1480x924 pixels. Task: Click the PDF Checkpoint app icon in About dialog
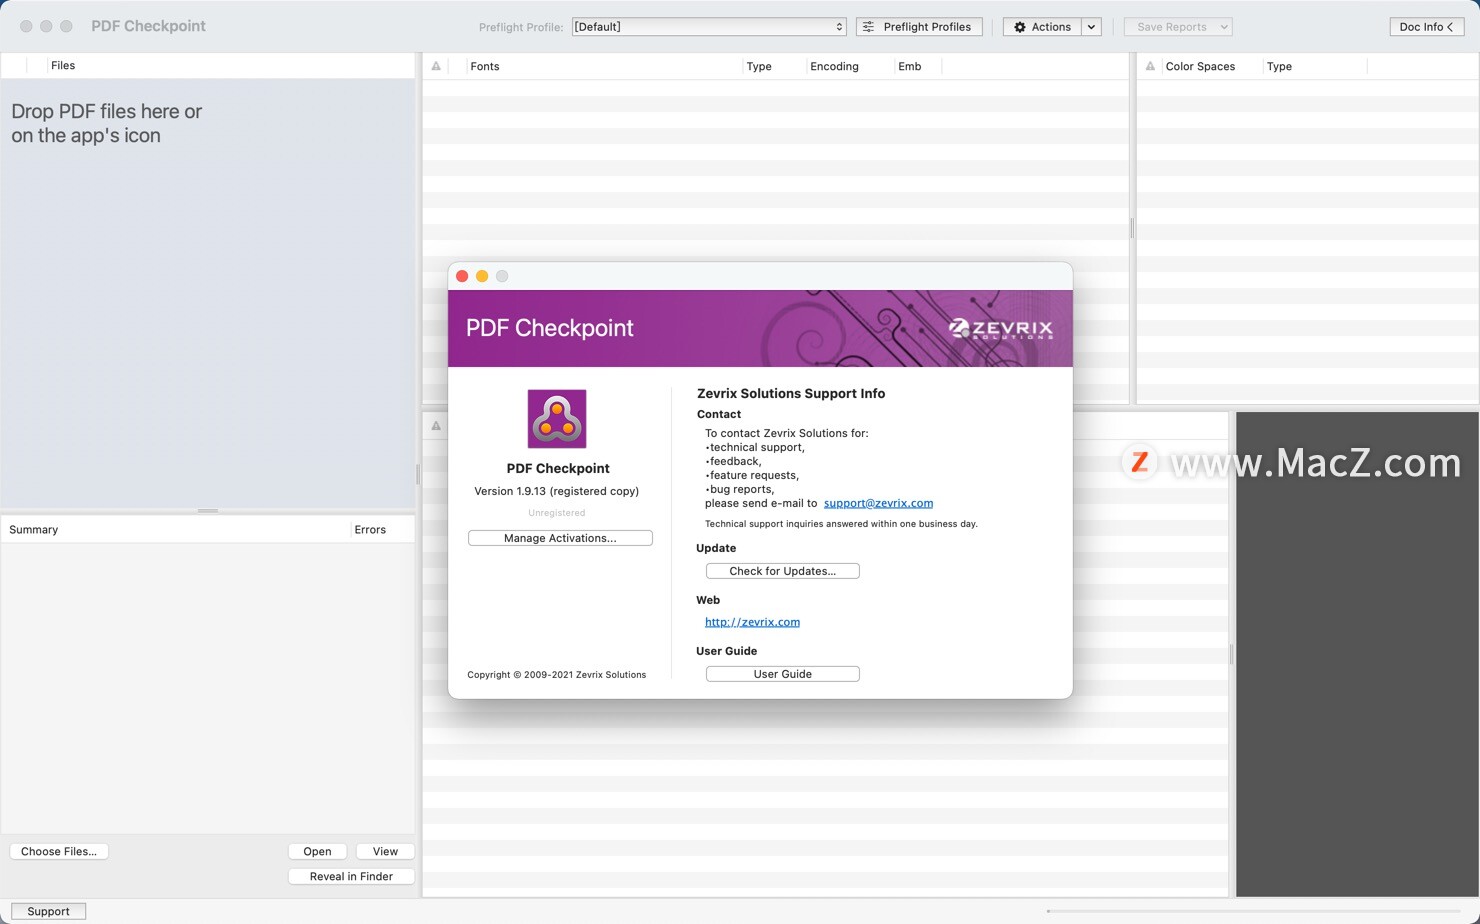(x=557, y=419)
